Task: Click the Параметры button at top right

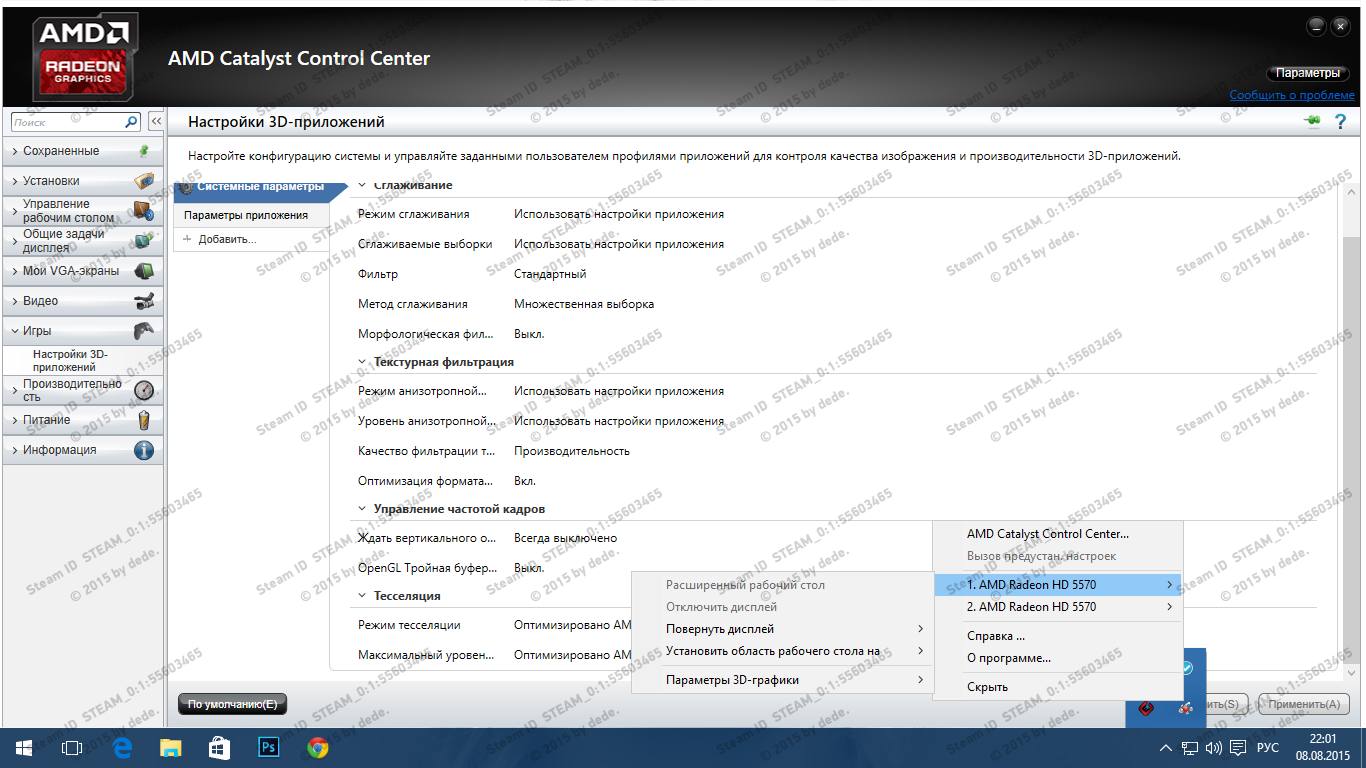Action: 1308,73
